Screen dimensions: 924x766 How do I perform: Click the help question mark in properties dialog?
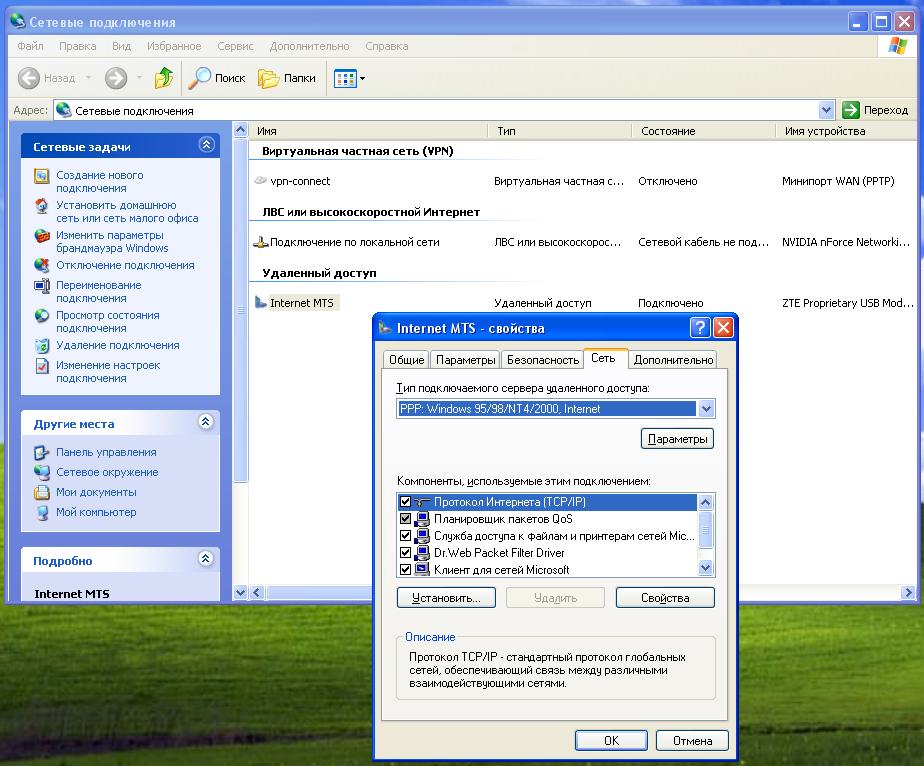[x=699, y=328]
